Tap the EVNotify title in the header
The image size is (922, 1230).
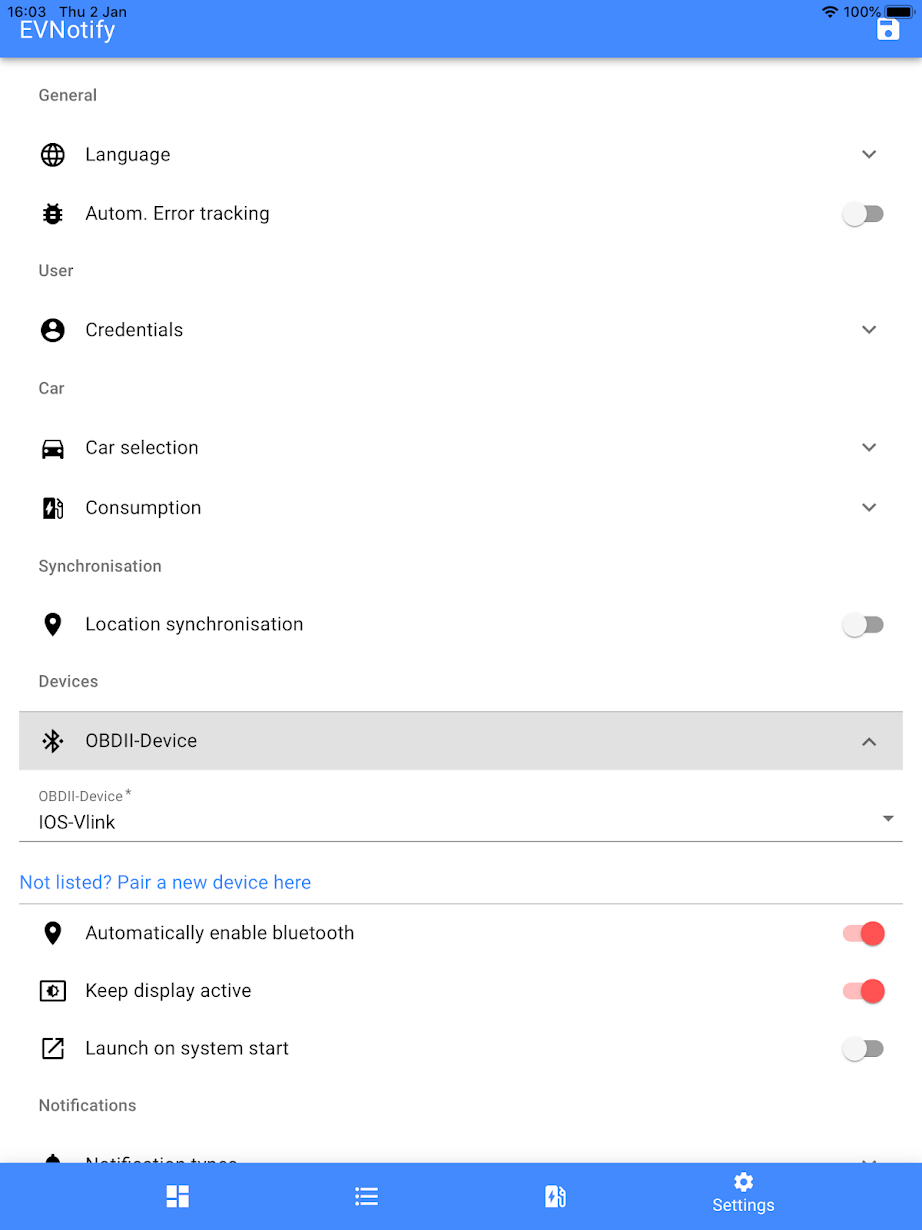[x=67, y=30]
